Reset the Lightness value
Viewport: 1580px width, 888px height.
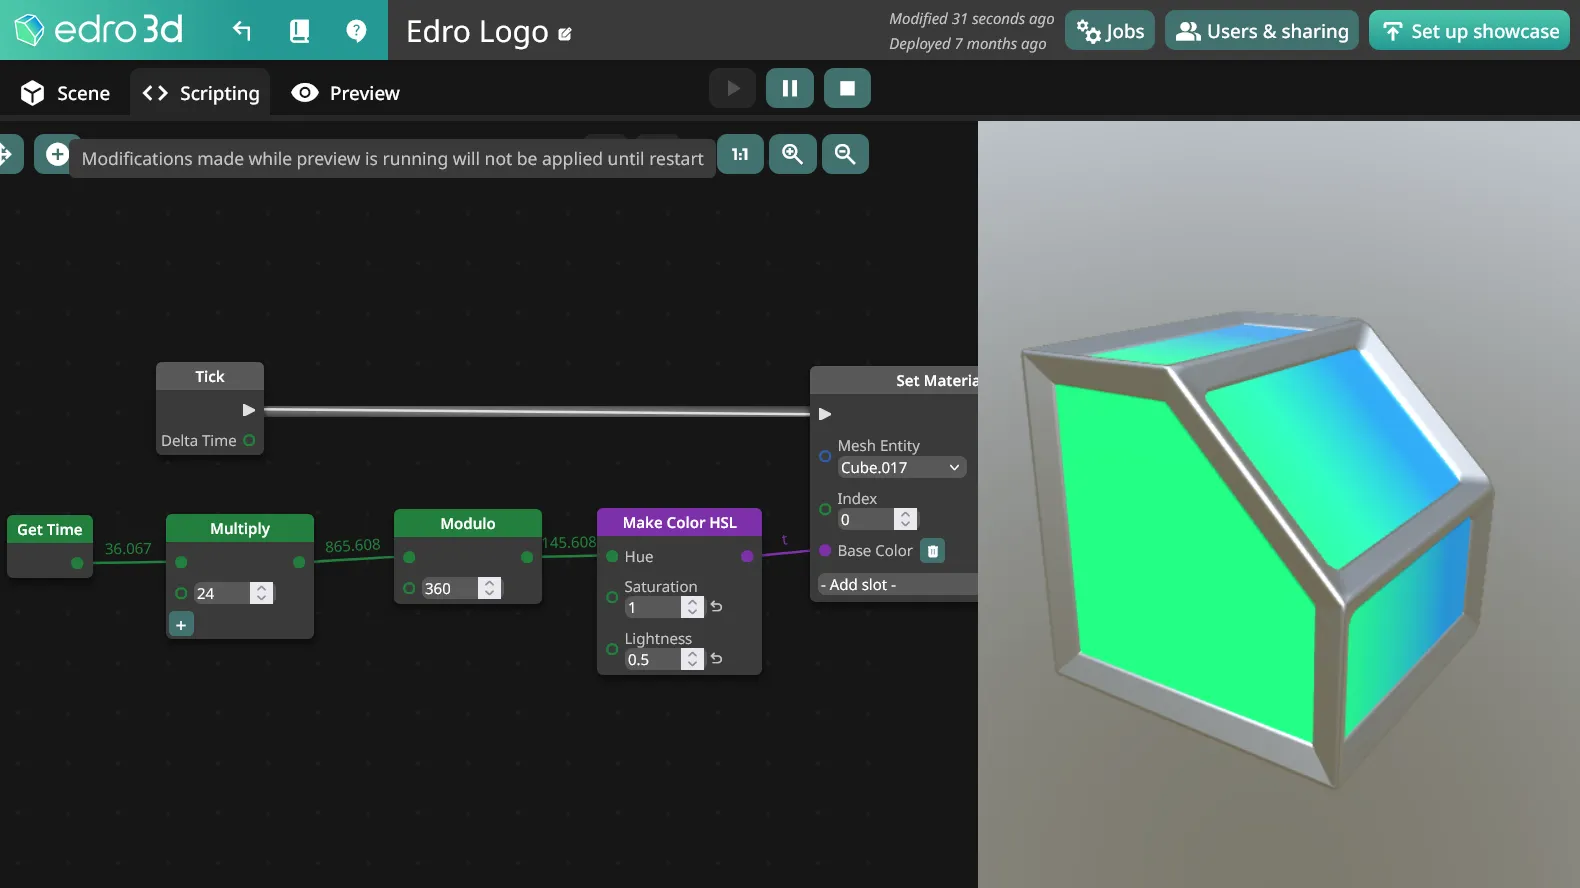tap(716, 659)
